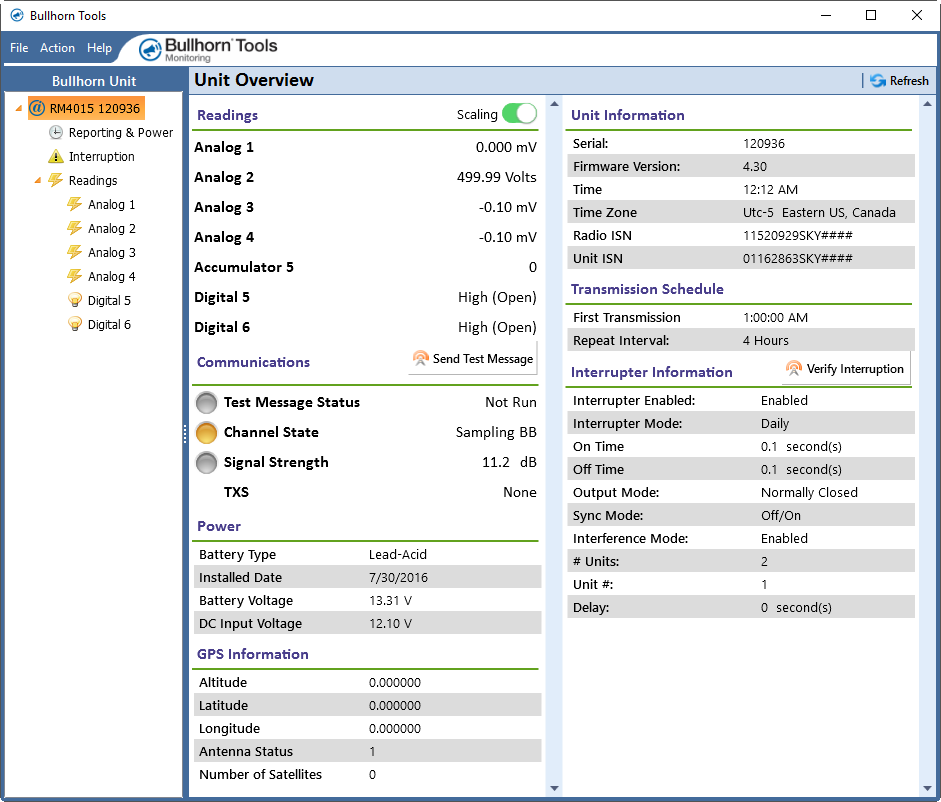
Task: Click the Unit ISN value 01162863SKY####
Action: pyautogui.click(x=798, y=258)
